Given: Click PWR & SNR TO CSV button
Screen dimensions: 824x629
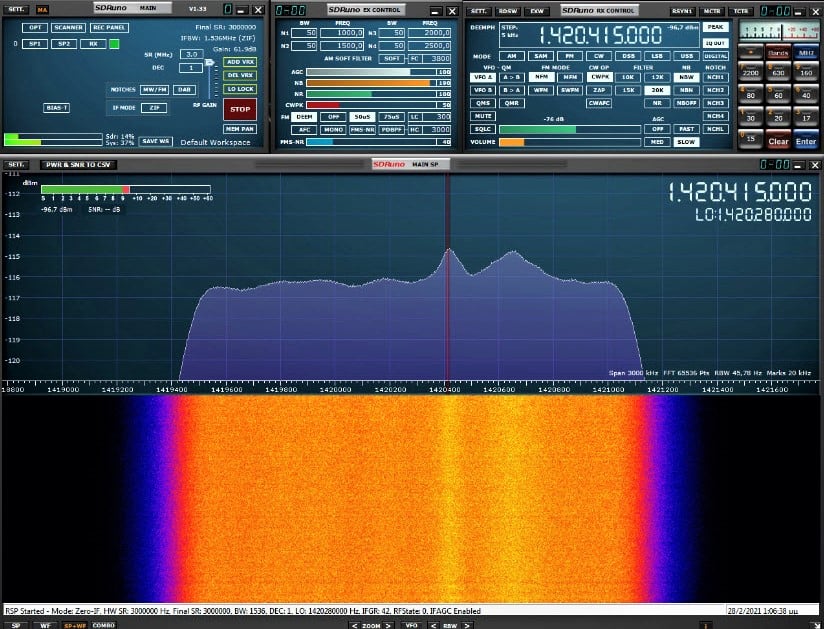Looking at the screenshot, I should point(77,164).
